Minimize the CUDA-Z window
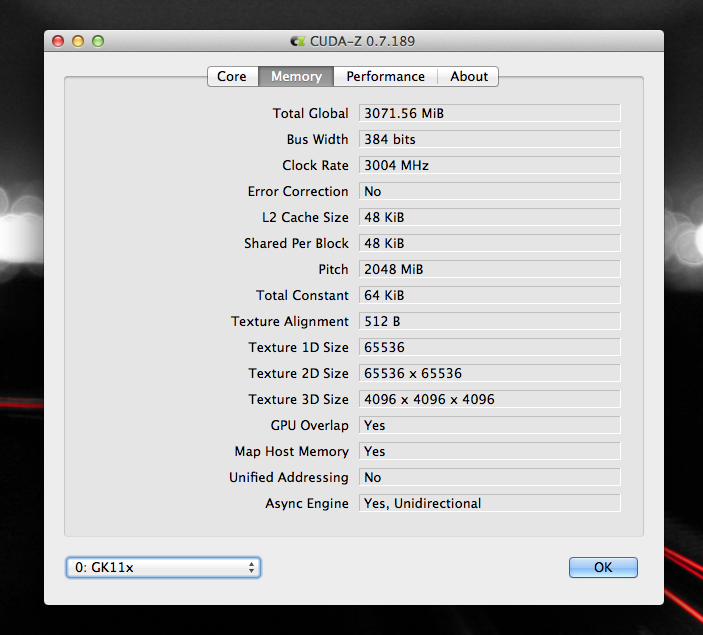 (78, 41)
